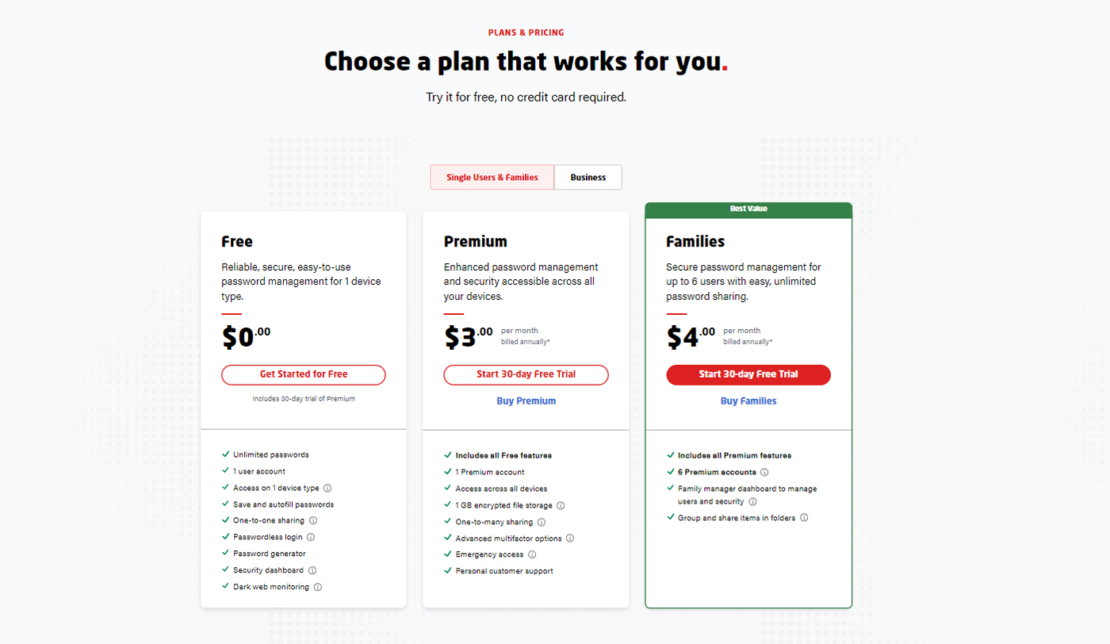
Task: Switch to the Business plans tab
Action: 588,177
